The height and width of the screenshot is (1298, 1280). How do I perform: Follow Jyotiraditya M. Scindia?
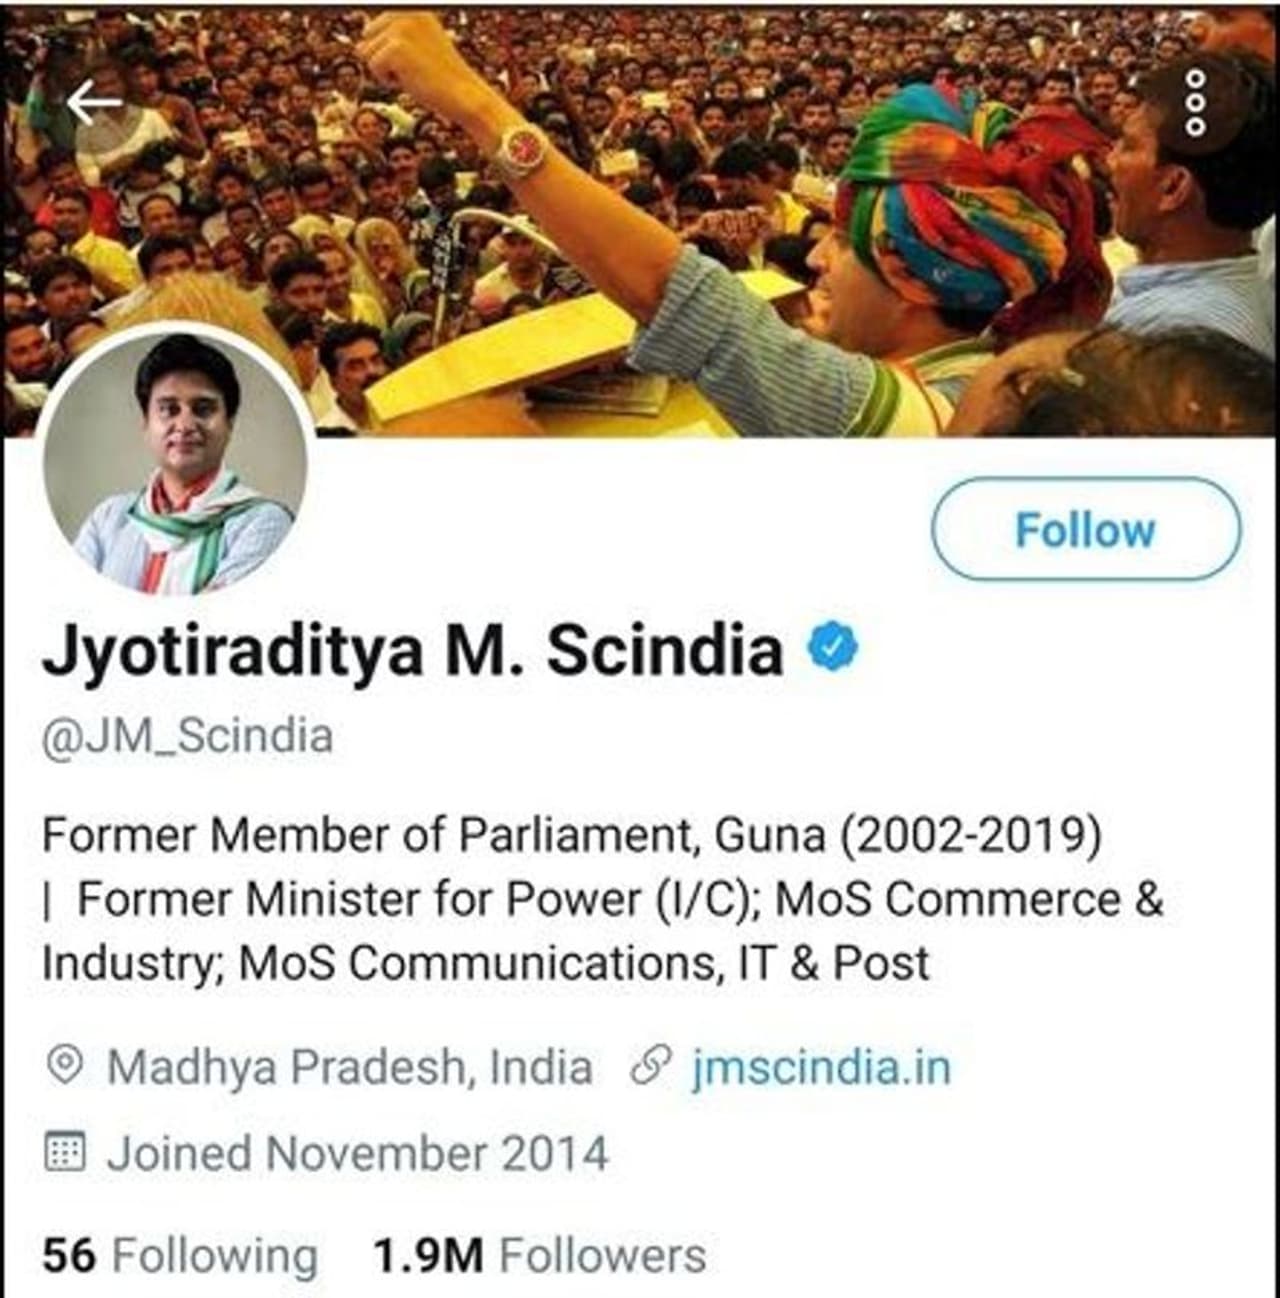pos(1085,530)
